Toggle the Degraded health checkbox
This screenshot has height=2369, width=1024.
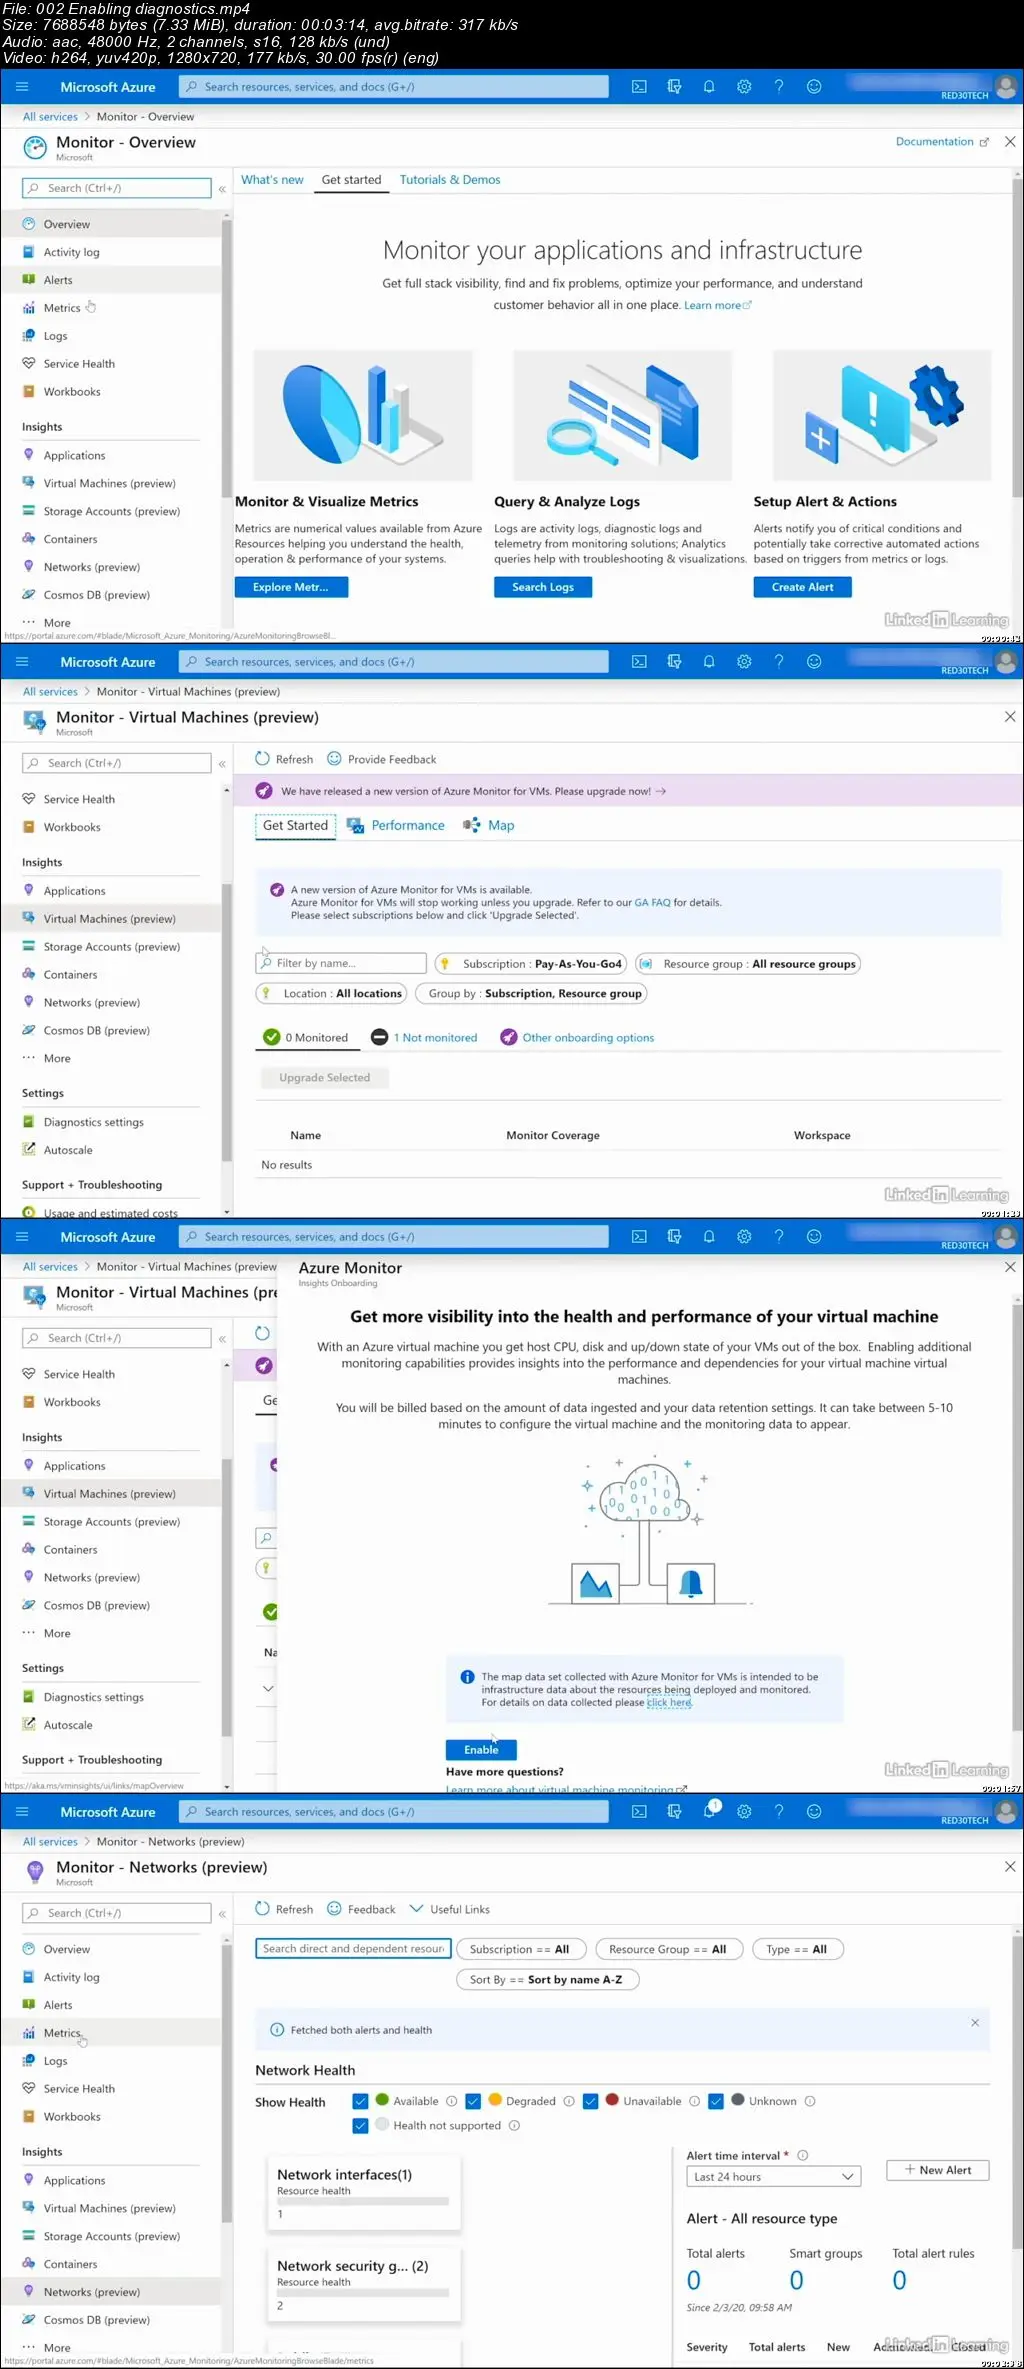point(473,2101)
